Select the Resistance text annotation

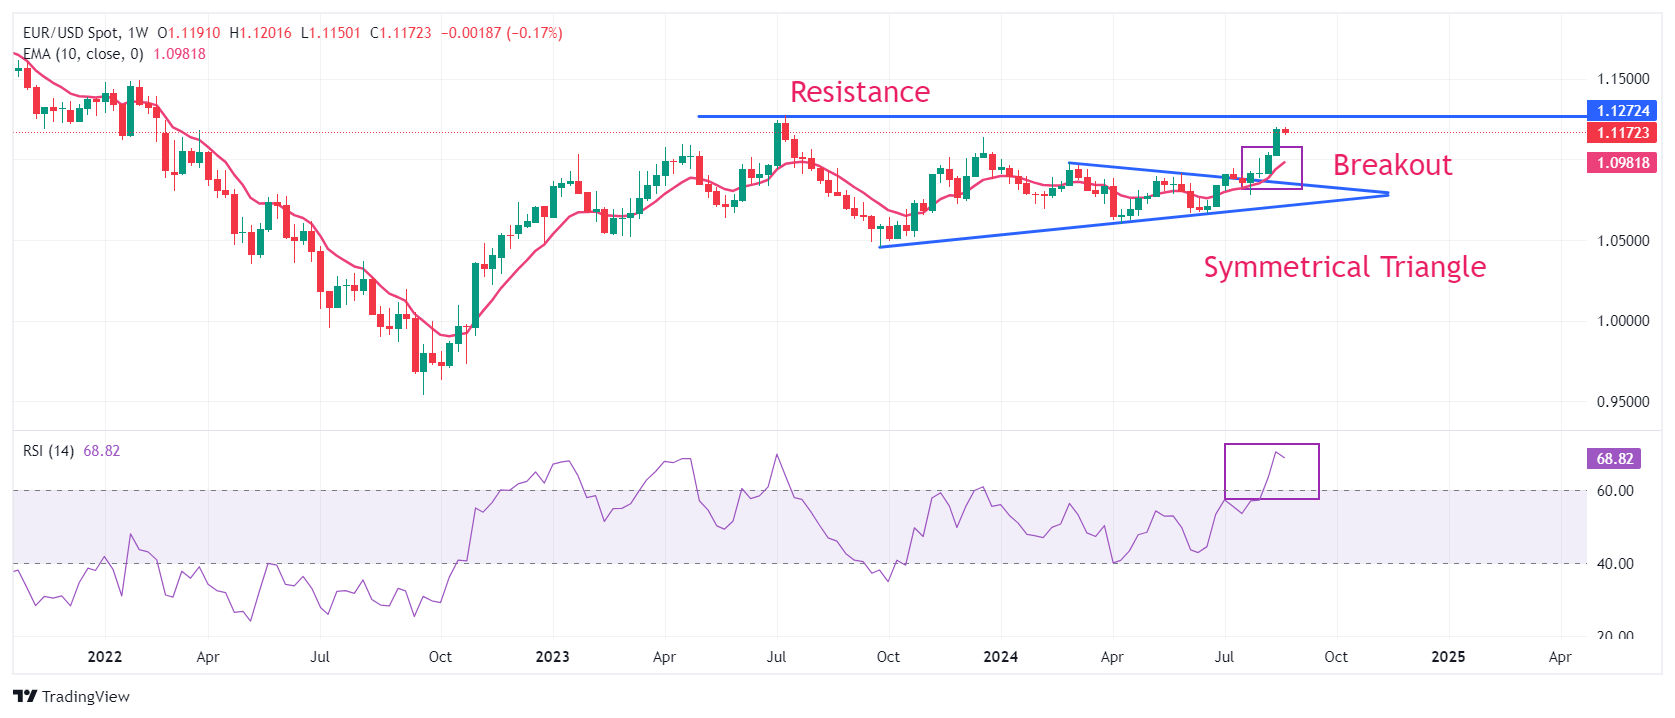pyautogui.click(x=859, y=92)
